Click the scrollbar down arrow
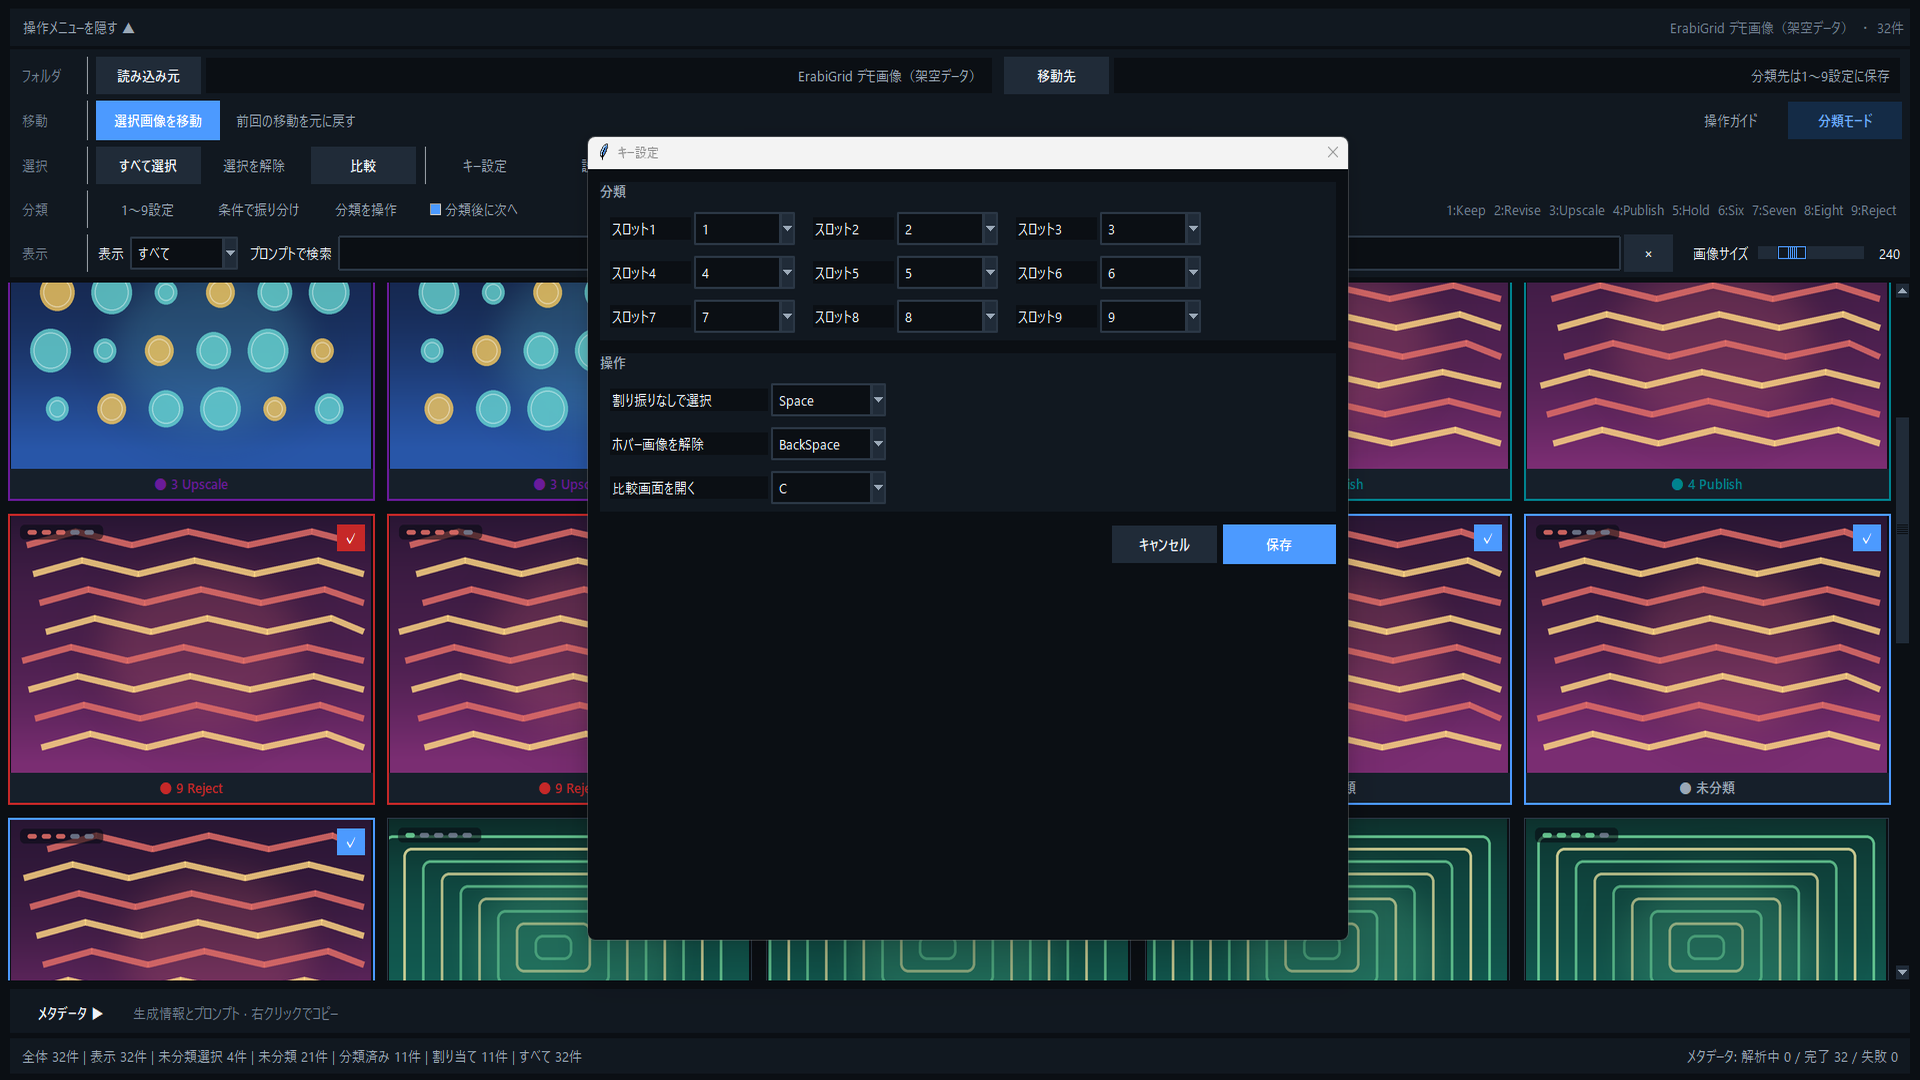This screenshot has height=1080, width=1920. pos(1902,972)
